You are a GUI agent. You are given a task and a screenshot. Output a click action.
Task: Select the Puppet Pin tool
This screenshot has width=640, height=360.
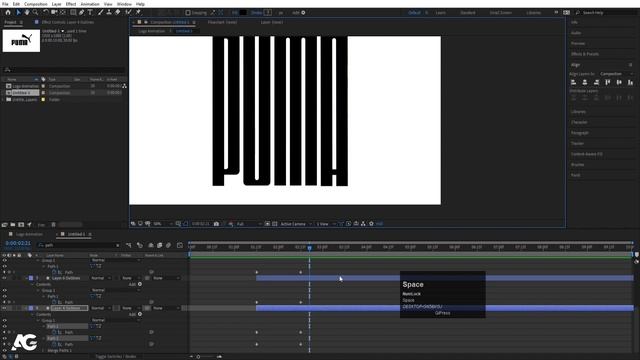click(138, 13)
